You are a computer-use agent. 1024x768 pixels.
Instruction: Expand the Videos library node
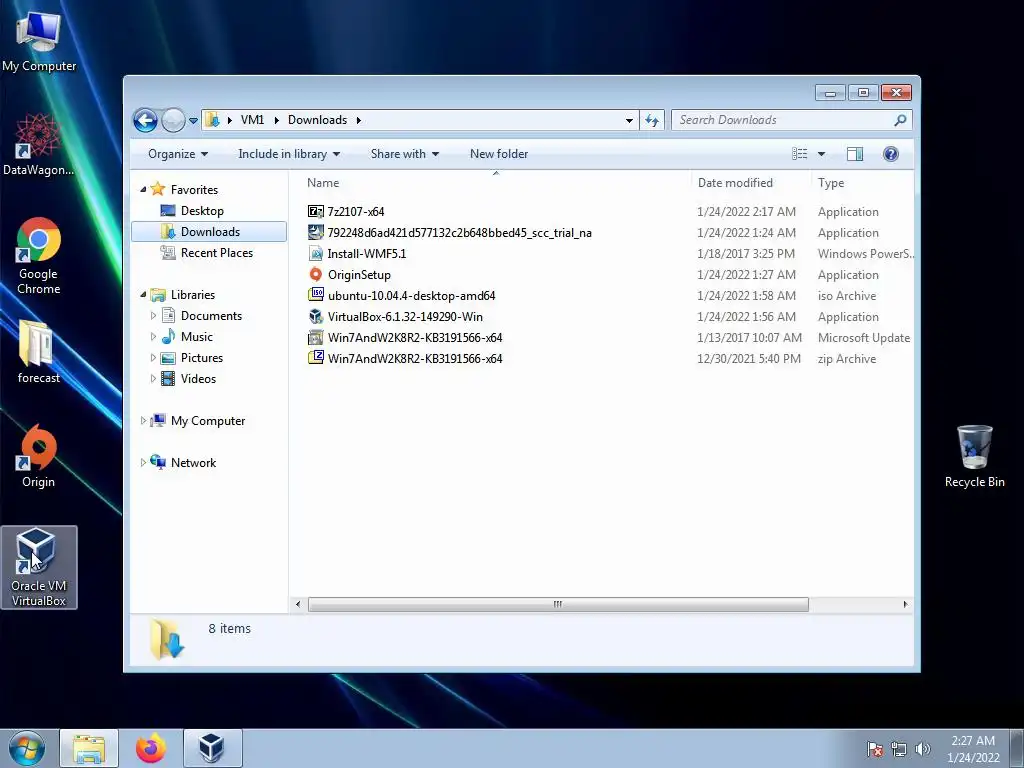(x=153, y=379)
